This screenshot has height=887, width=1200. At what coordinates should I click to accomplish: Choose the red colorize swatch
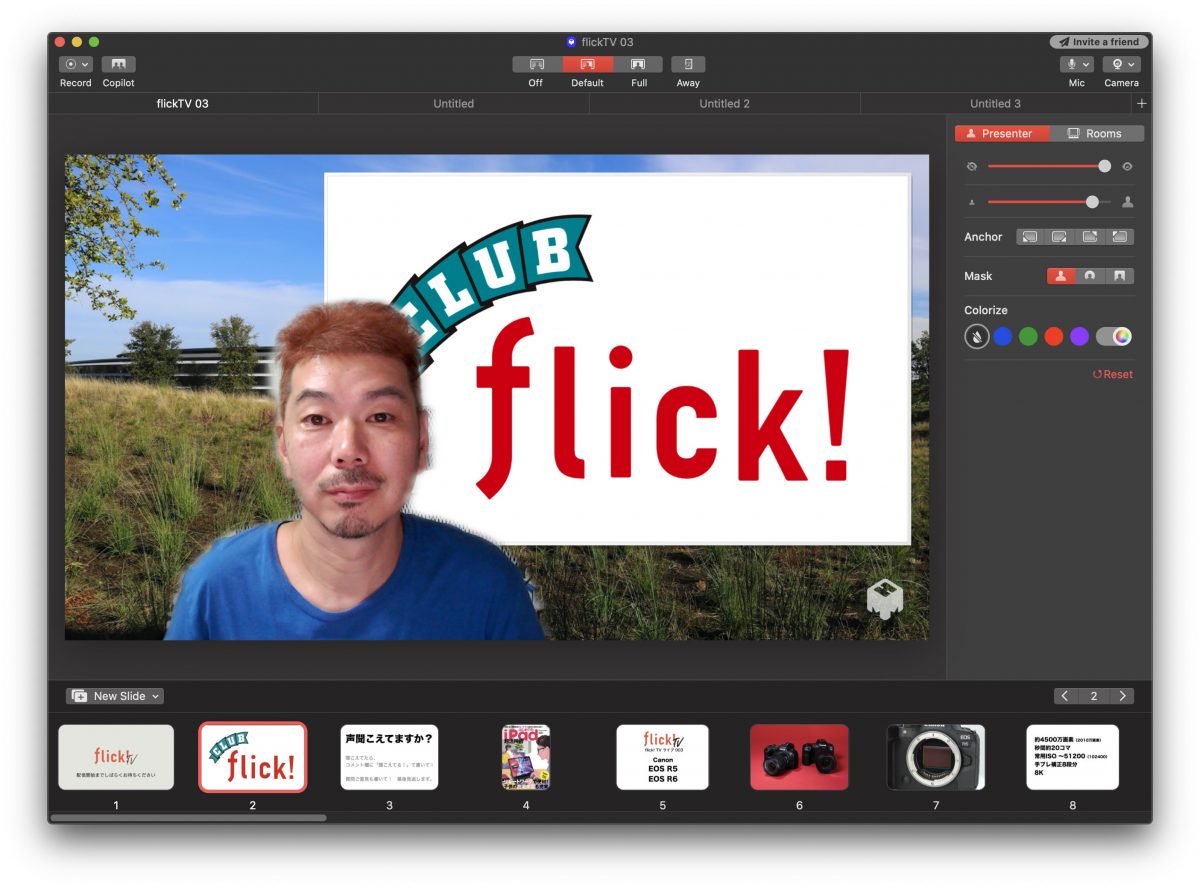point(1054,337)
